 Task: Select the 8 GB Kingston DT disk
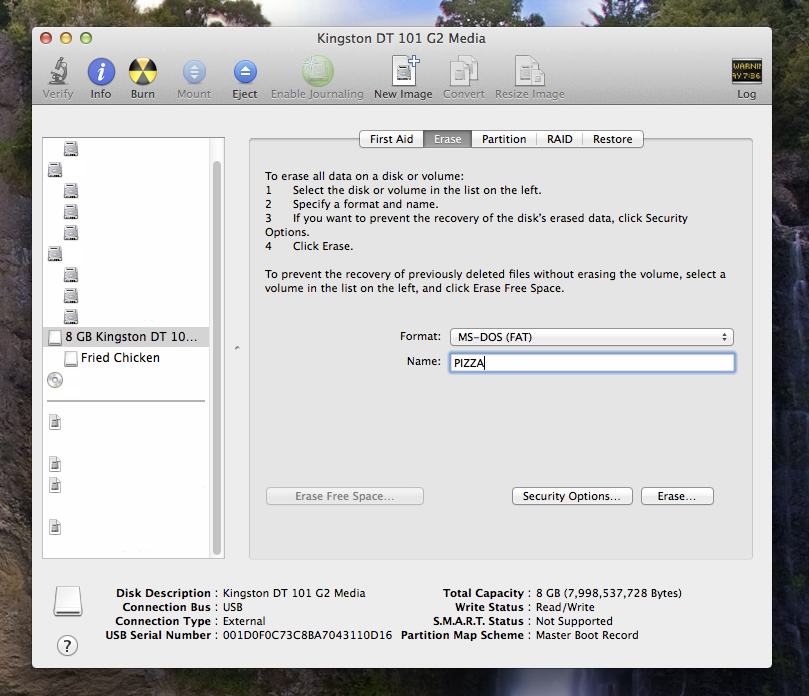pyautogui.click(x=126, y=337)
